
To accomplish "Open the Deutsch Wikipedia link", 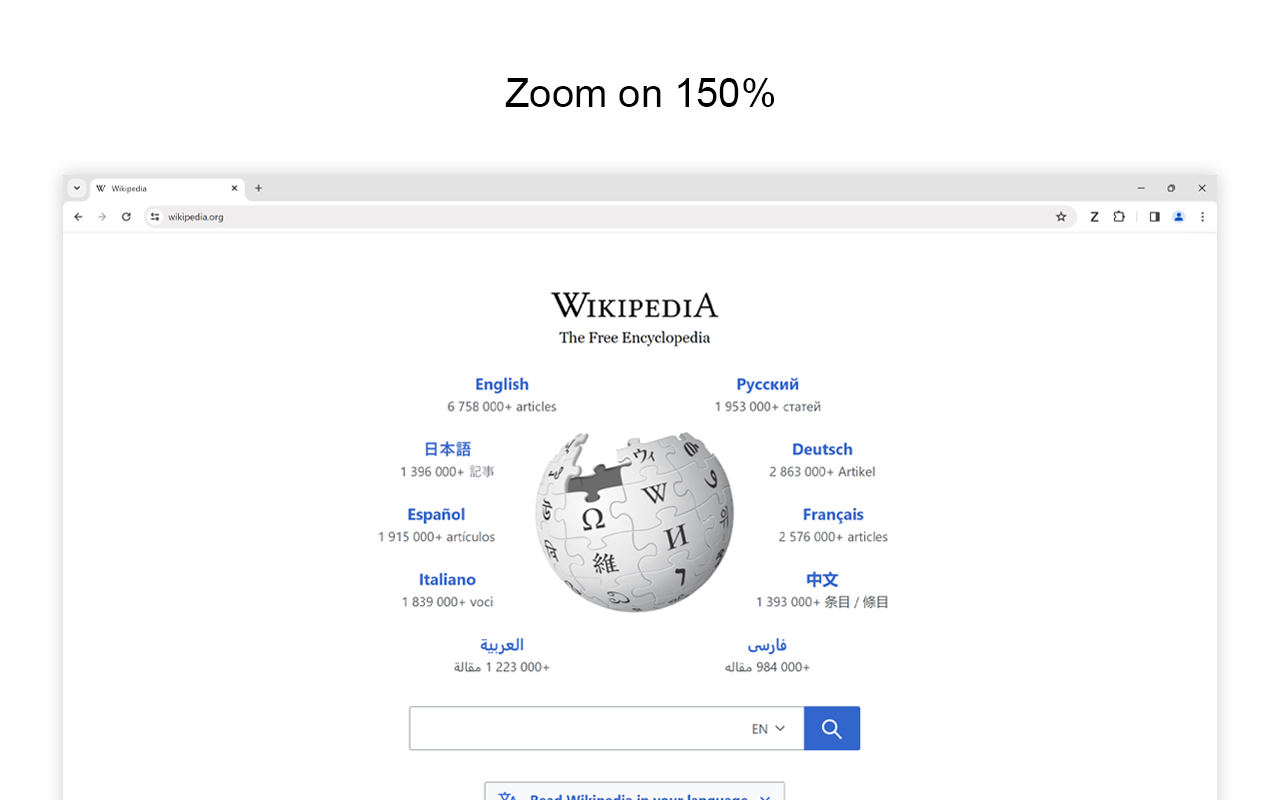I will [822, 449].
